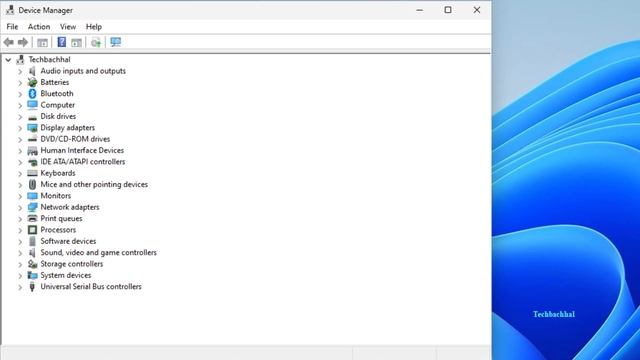Screen dimensions: 640x360
Task: Click the Forward arrow toolbar icon
Action: pos(23,42)
